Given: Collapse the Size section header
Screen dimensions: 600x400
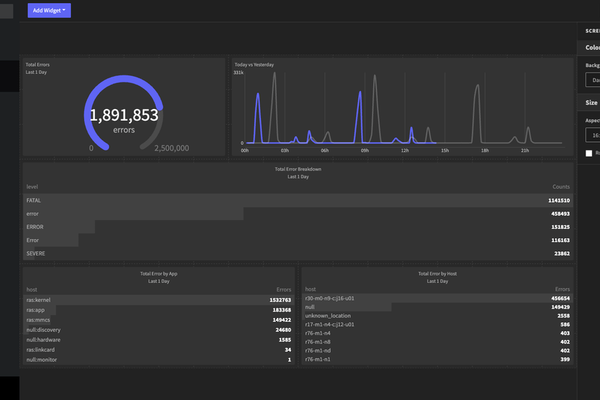Looking at the screenshot, I should [x=591, y=103].
